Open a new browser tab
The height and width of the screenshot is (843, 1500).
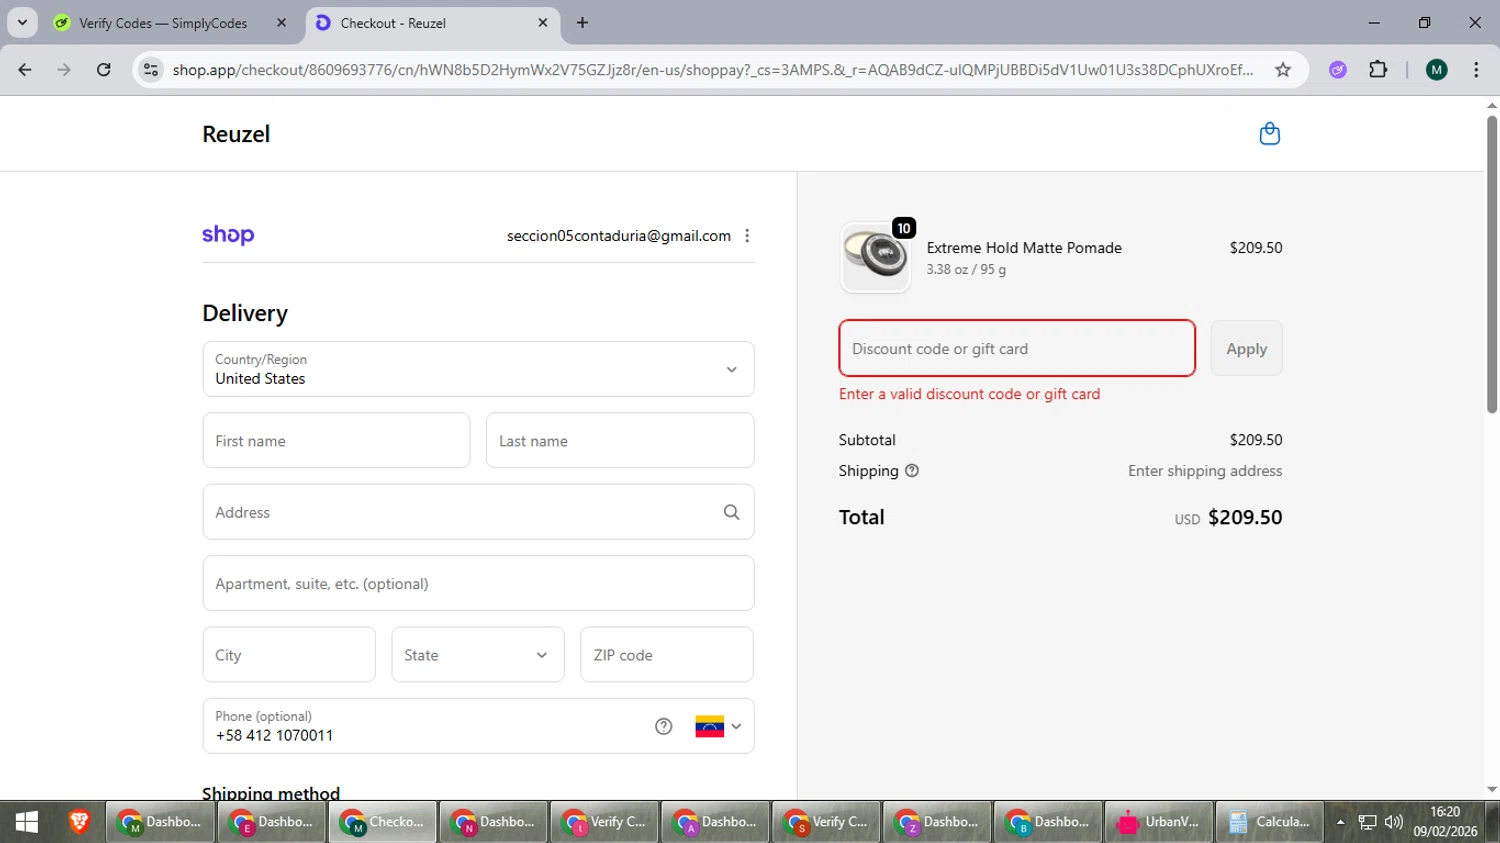(x=582, y=23)
